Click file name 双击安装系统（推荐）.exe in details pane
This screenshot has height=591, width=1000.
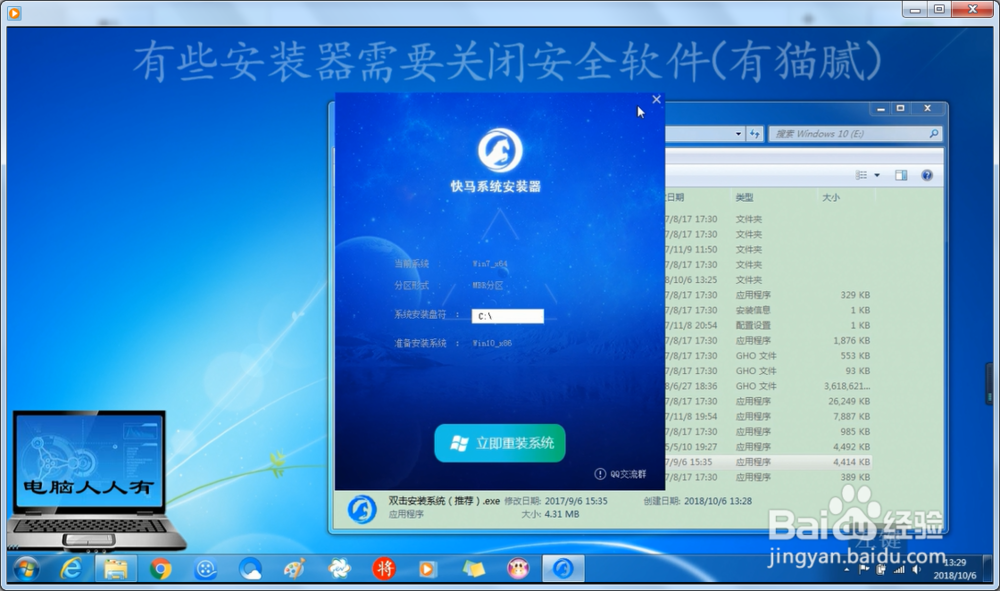point(444,501)
